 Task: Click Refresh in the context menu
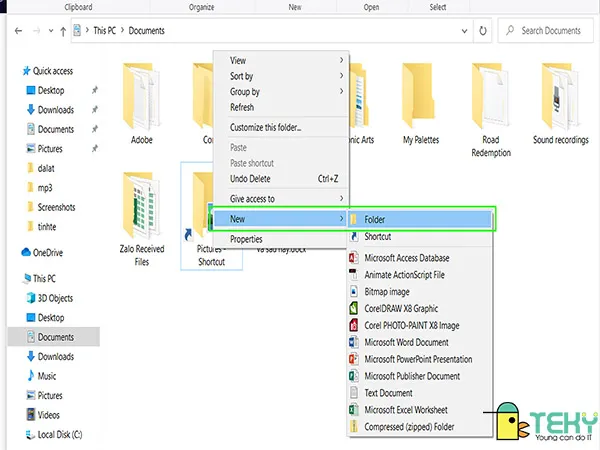point(242,107)
